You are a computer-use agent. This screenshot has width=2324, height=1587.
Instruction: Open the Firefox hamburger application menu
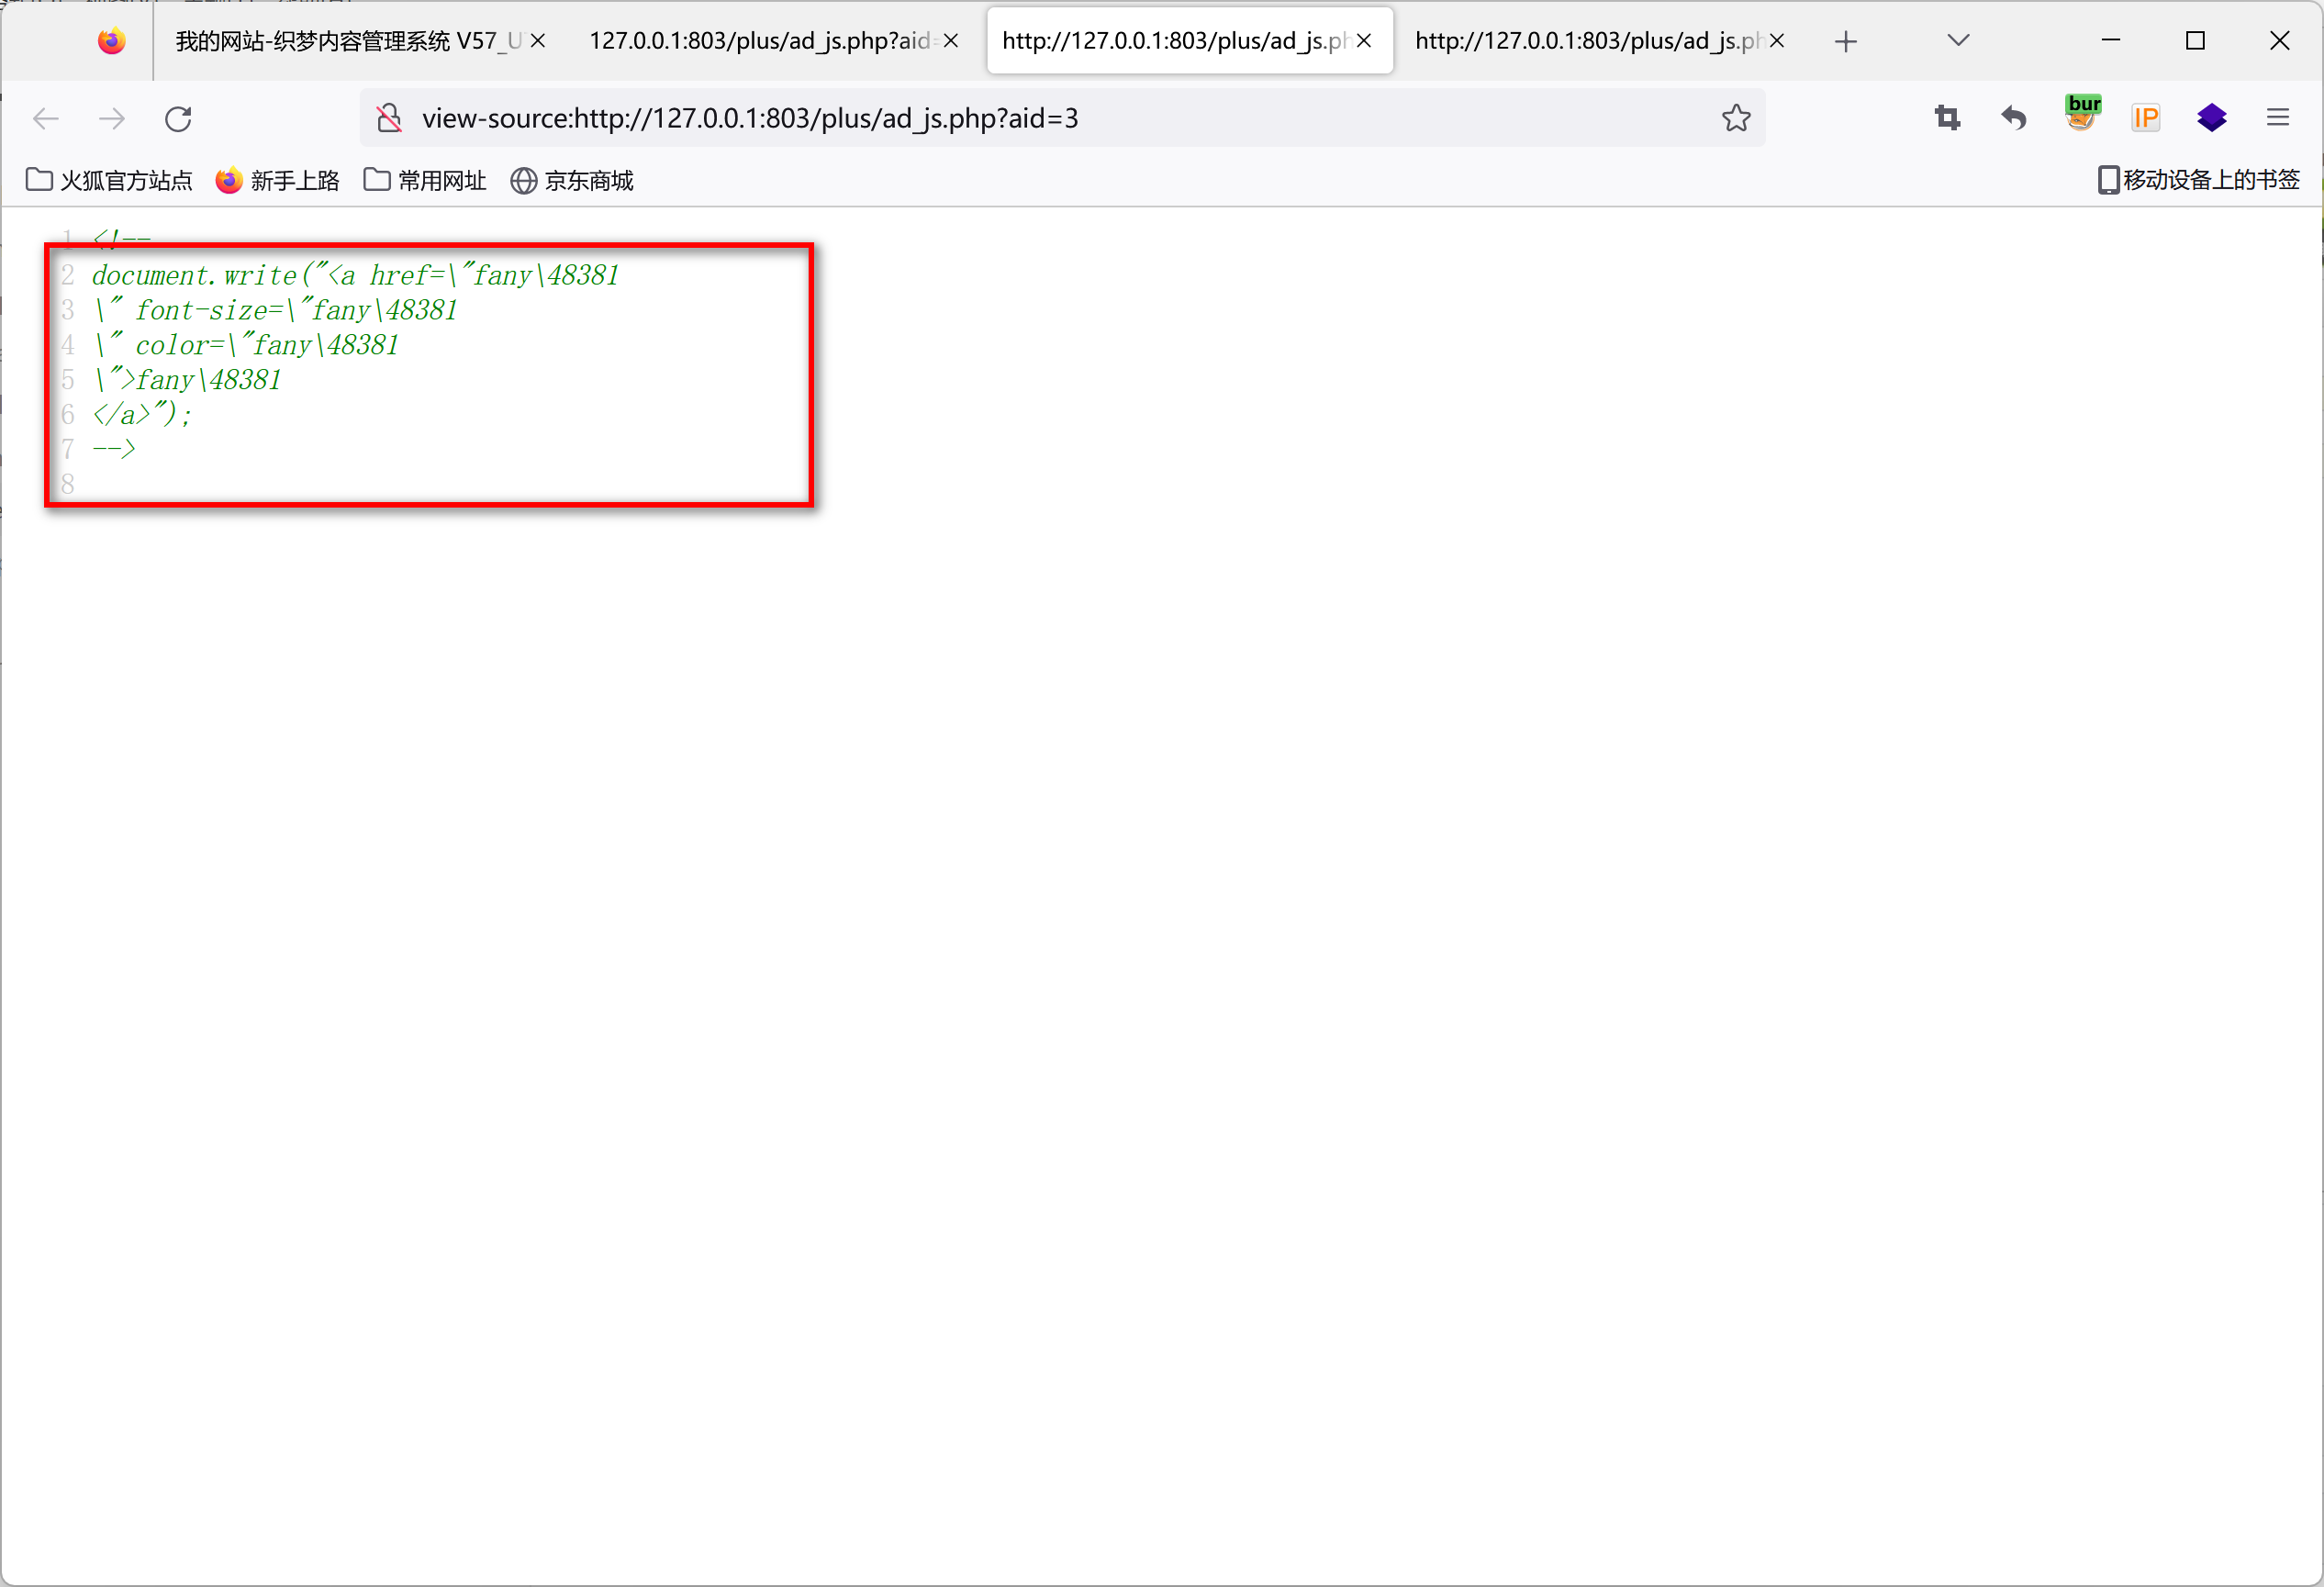coord(2278,118)
